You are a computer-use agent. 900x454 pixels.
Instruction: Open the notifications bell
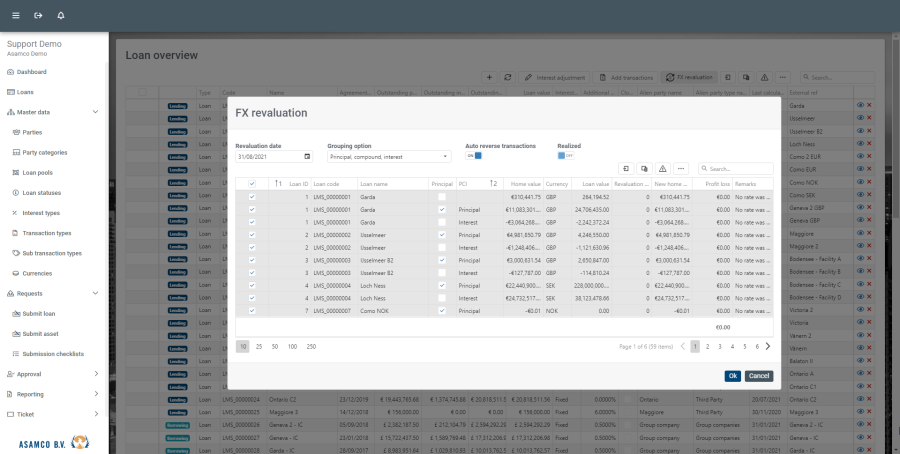pyautogui.click(x=61, y=16)
